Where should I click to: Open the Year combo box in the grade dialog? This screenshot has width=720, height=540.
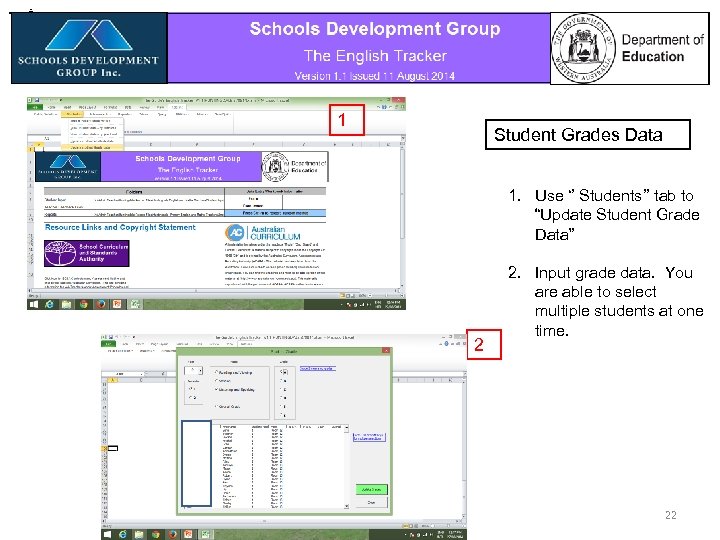point(194,371)
